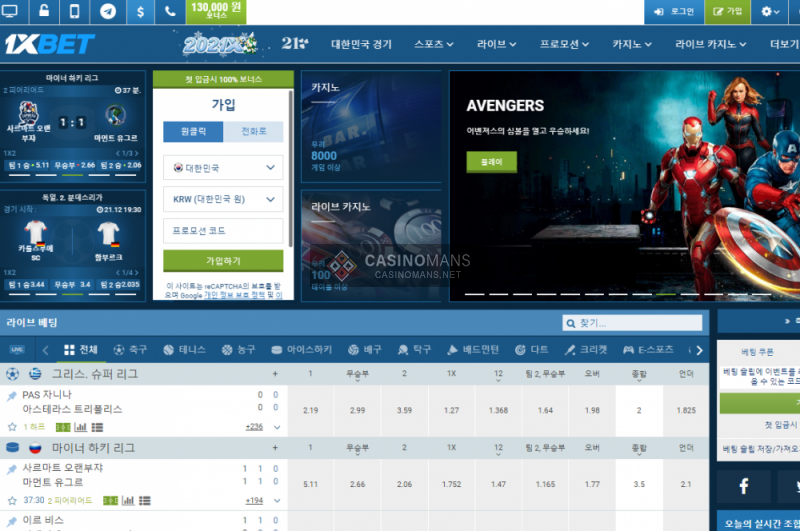Click the Telegram icon in top bar

(107, 11)
